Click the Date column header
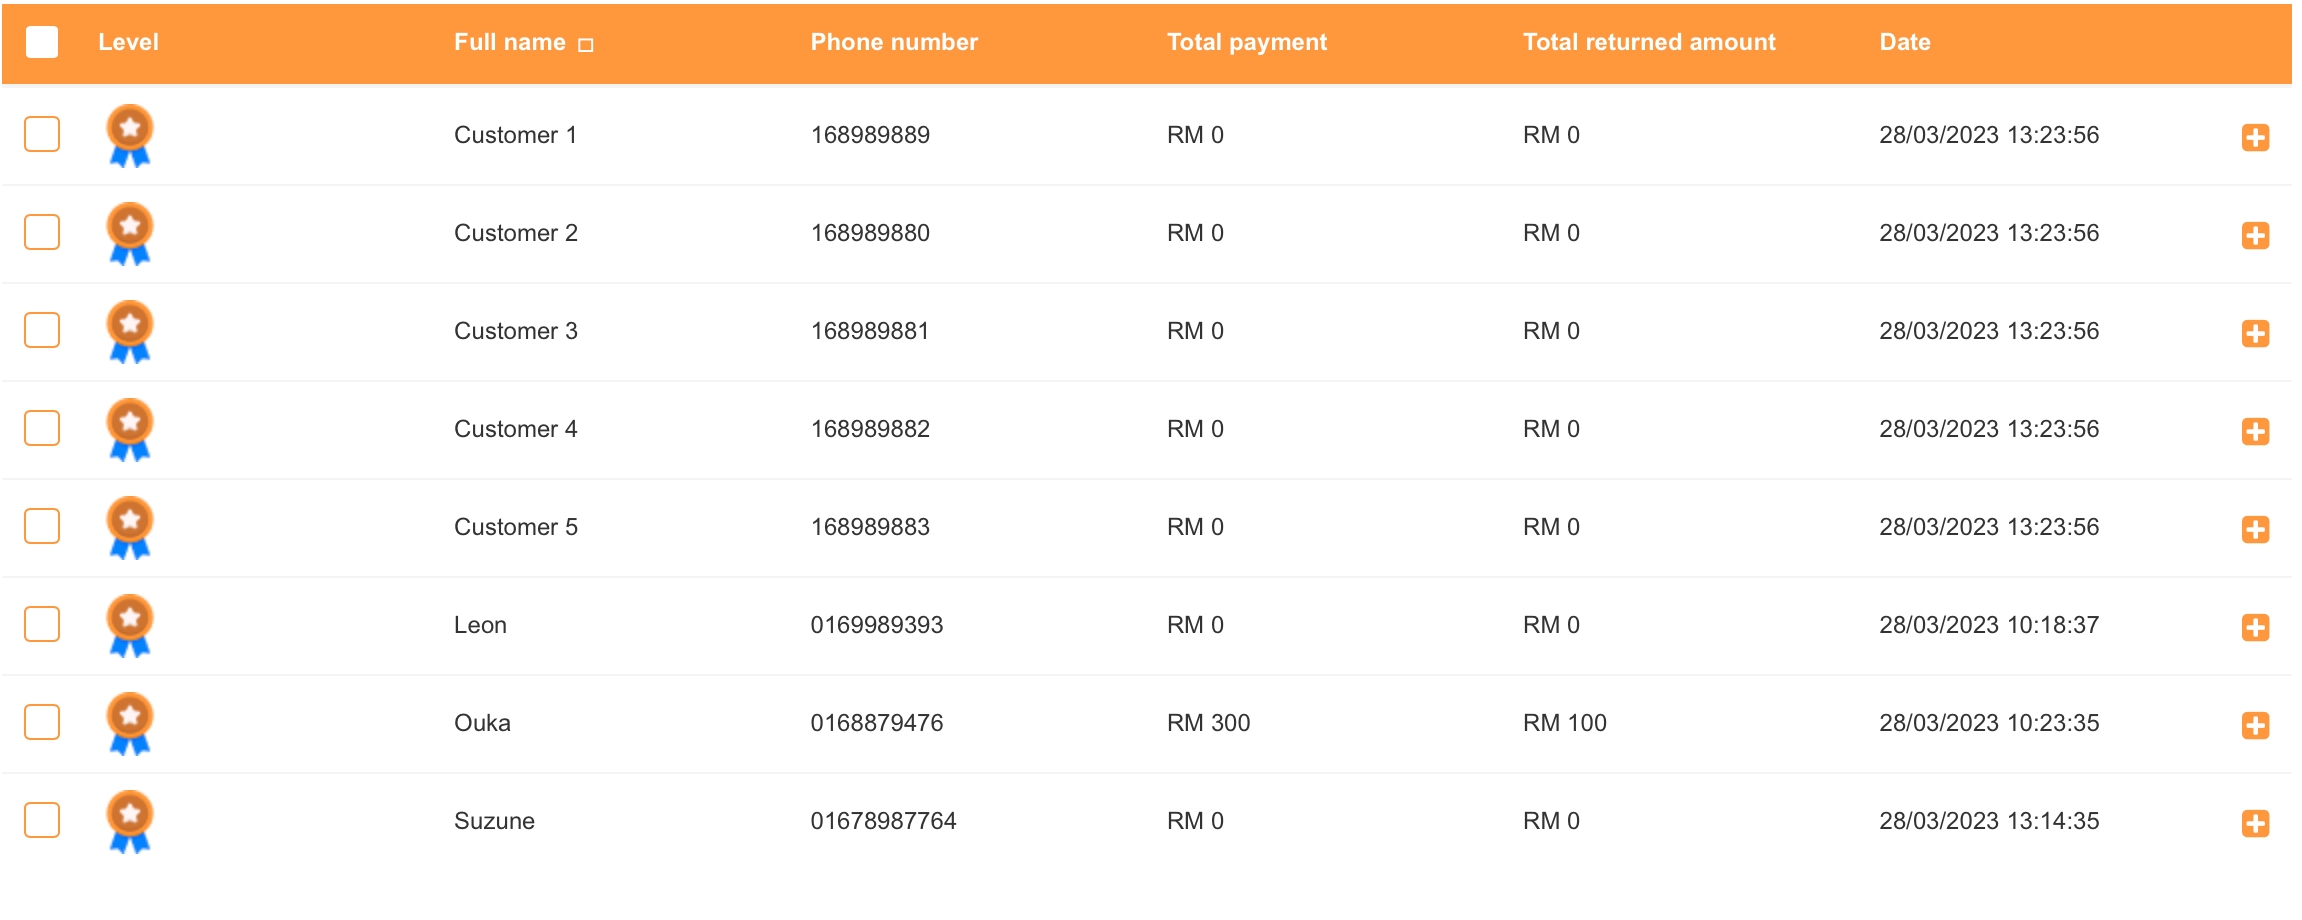Viewport: 2302px width, 920px height. pyautogui.click(x=1904, y=42)
